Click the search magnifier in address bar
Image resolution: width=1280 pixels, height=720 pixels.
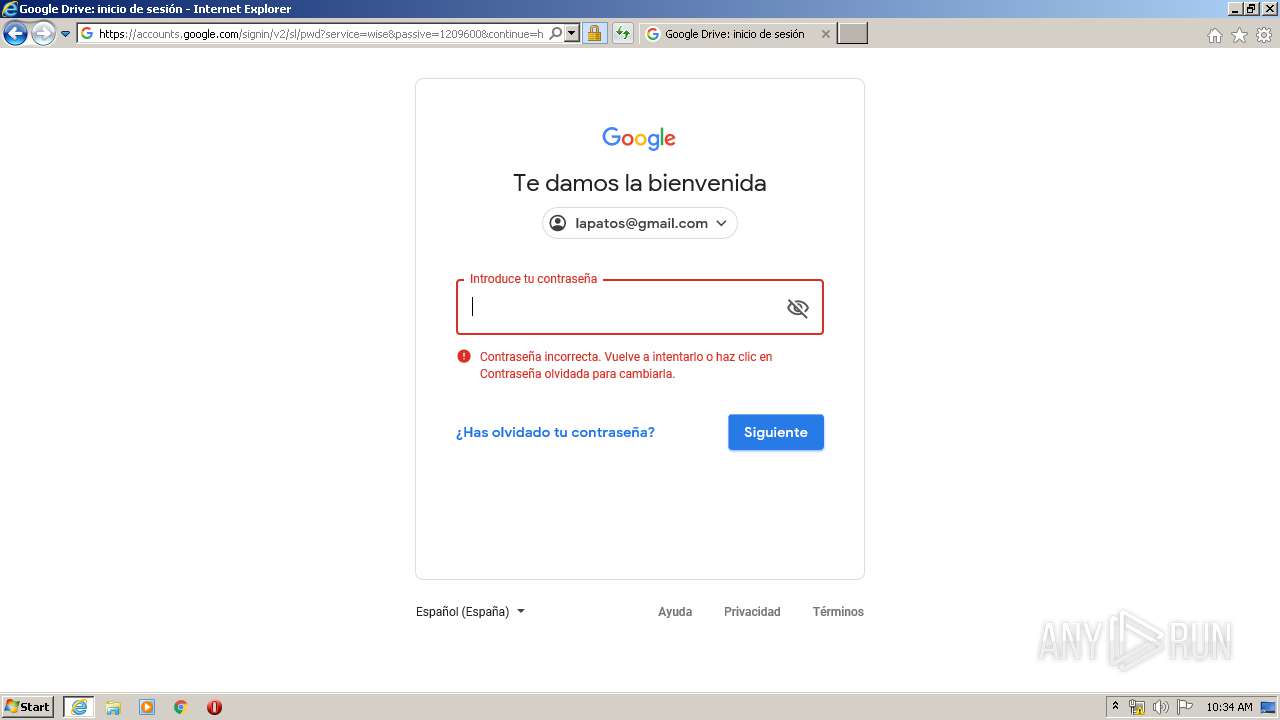tap(556, 34)
